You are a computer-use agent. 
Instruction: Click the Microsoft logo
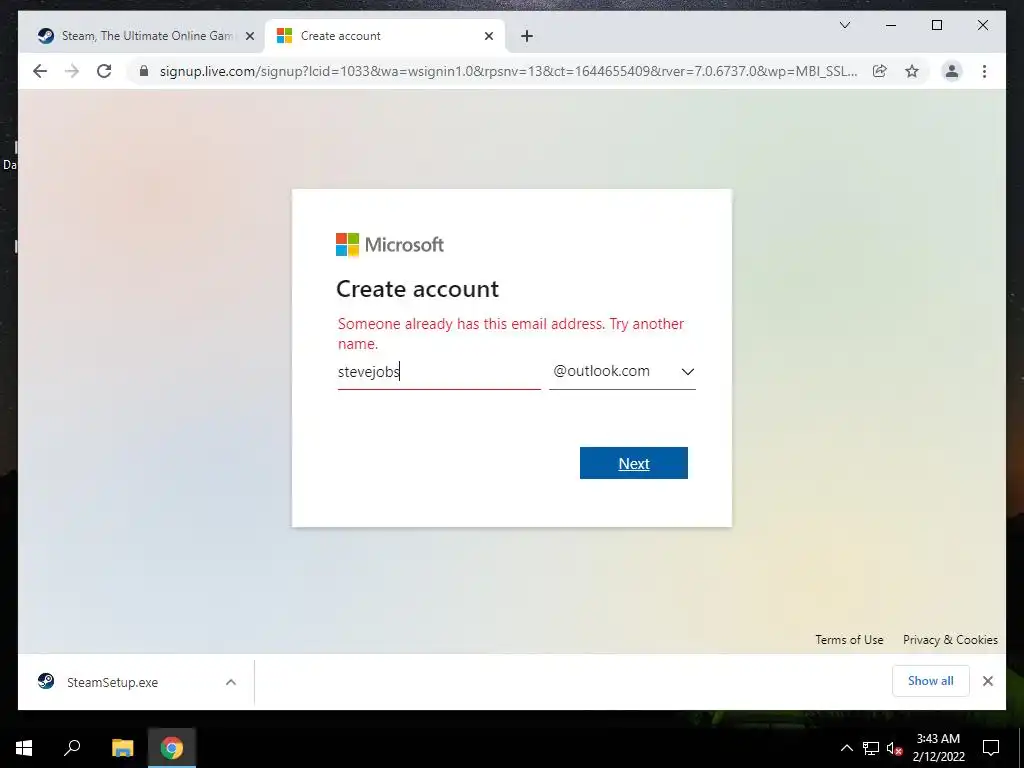tap(390, 245)
